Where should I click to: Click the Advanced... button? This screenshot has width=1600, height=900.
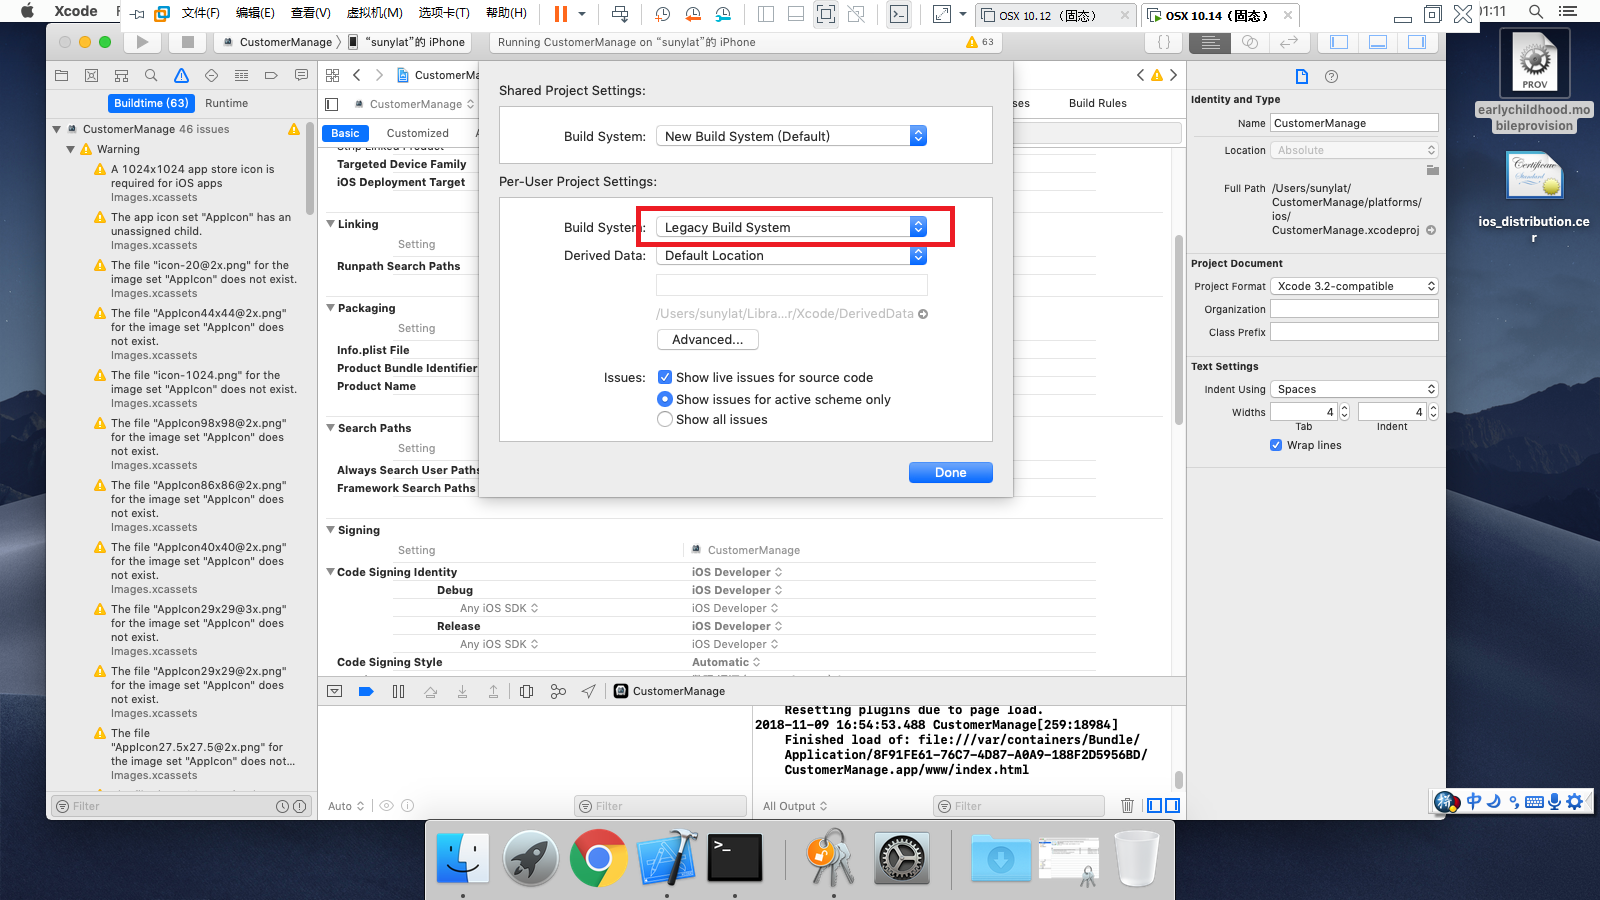pos(708,340)
